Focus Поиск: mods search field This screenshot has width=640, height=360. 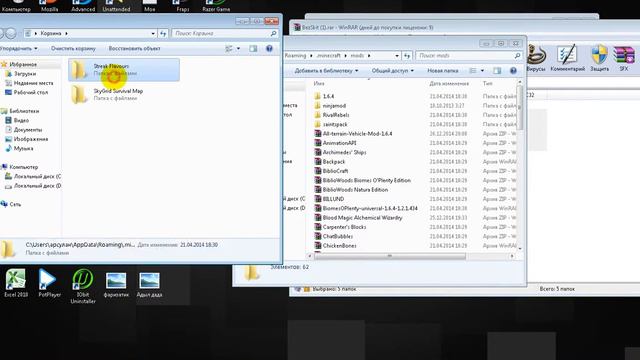click(464, 56)
